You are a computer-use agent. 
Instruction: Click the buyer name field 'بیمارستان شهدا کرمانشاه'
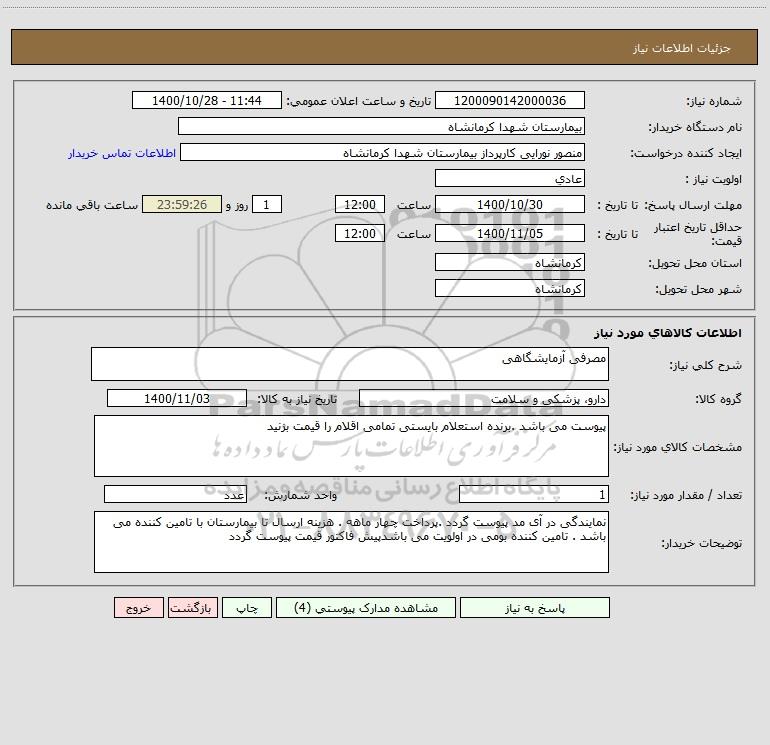381,126
